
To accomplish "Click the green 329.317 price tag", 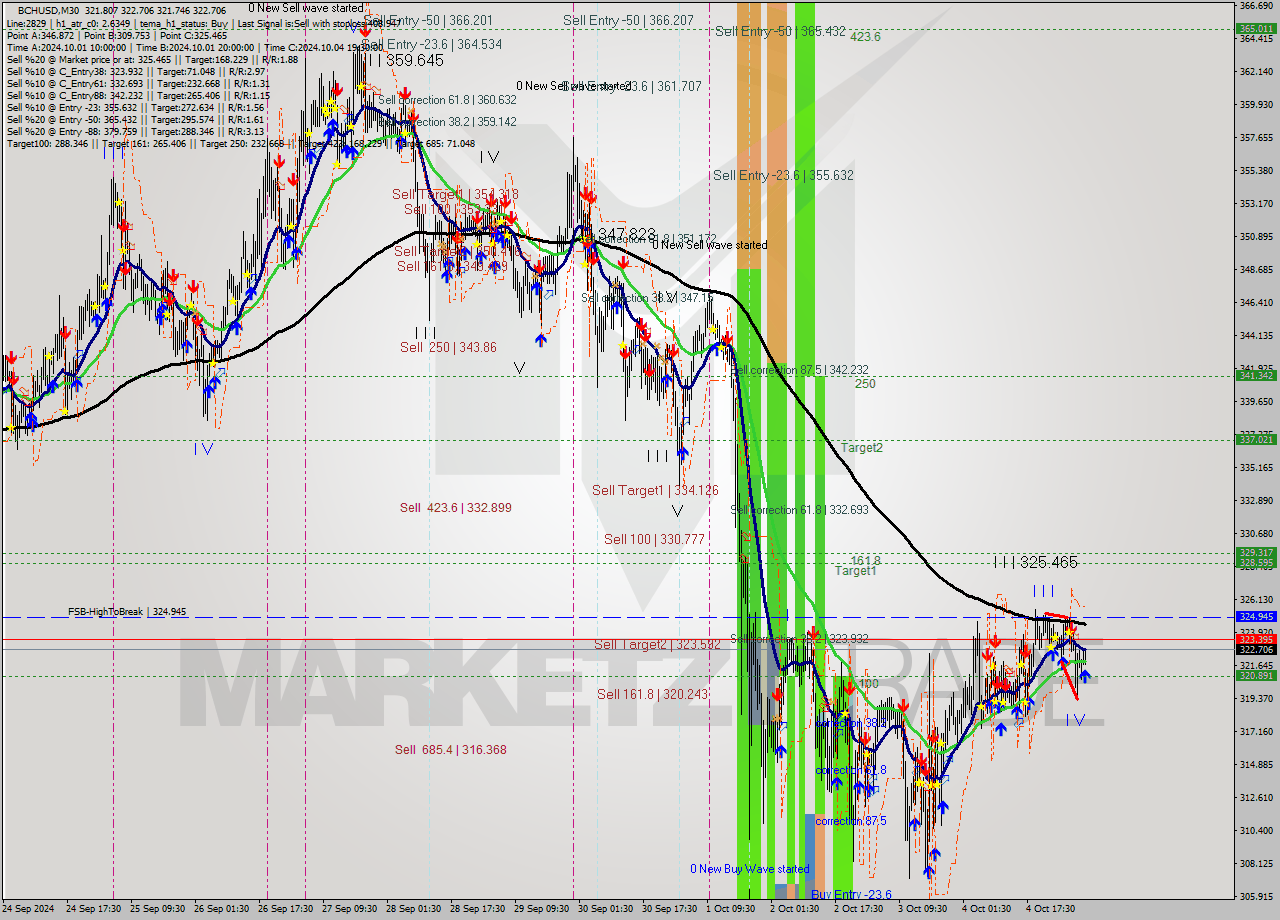I will coord(1256,552).
